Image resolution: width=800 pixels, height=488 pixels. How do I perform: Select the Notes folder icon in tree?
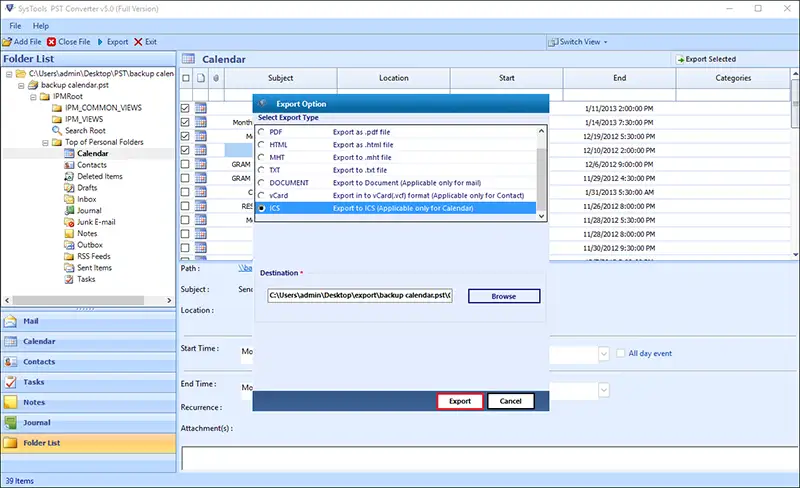69,233
